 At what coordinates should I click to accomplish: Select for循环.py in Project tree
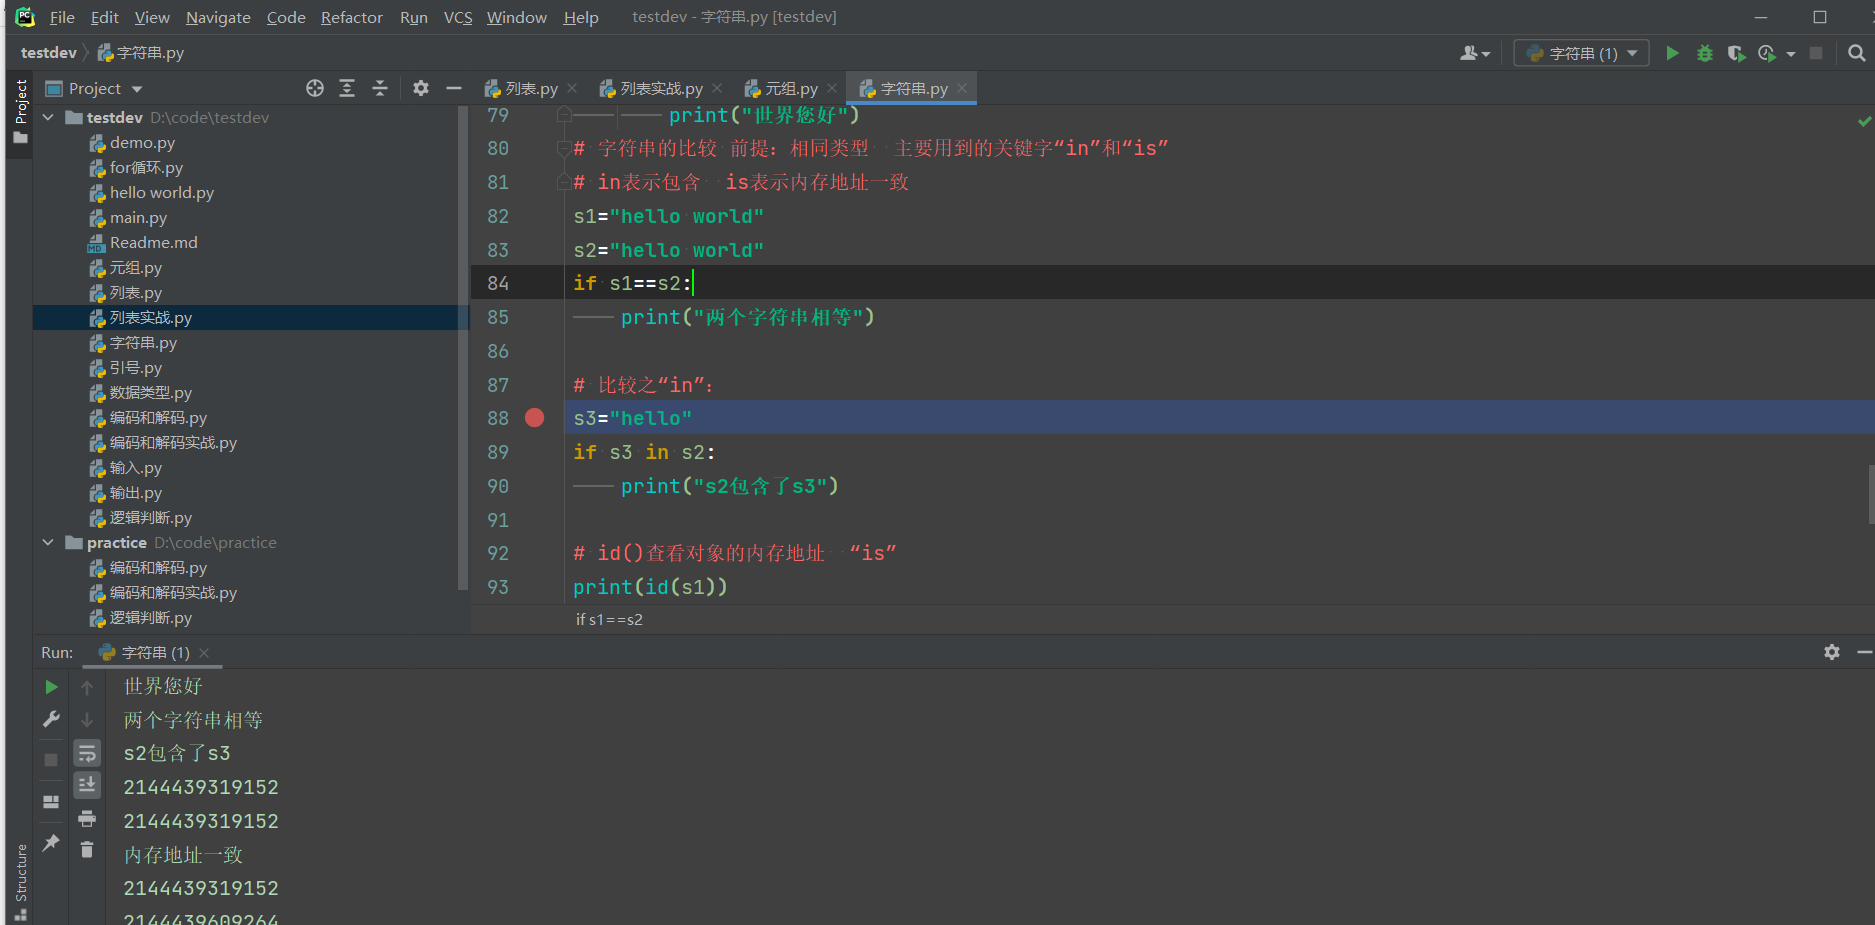click(x=146, y=167)
